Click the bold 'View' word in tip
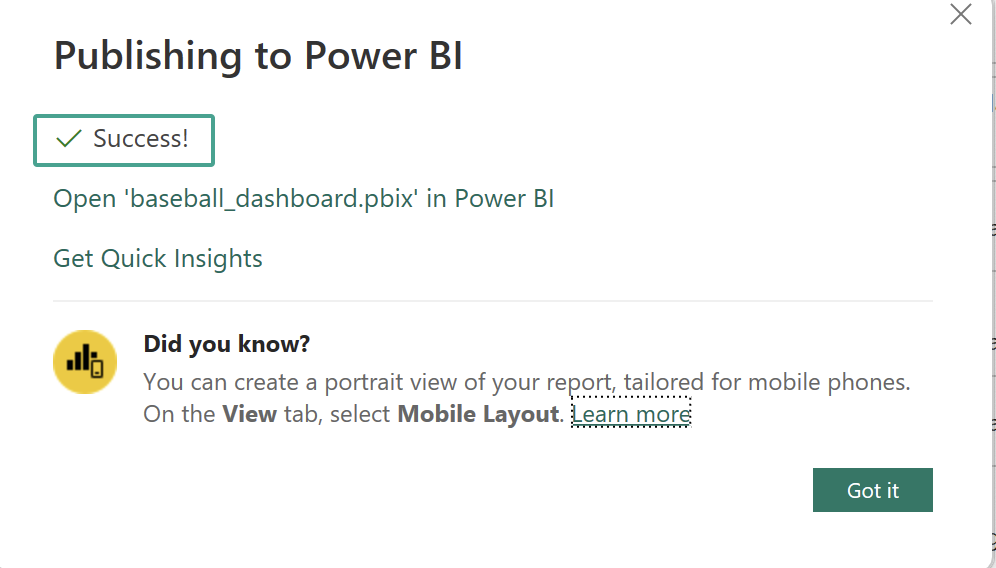 pos(250,414)
